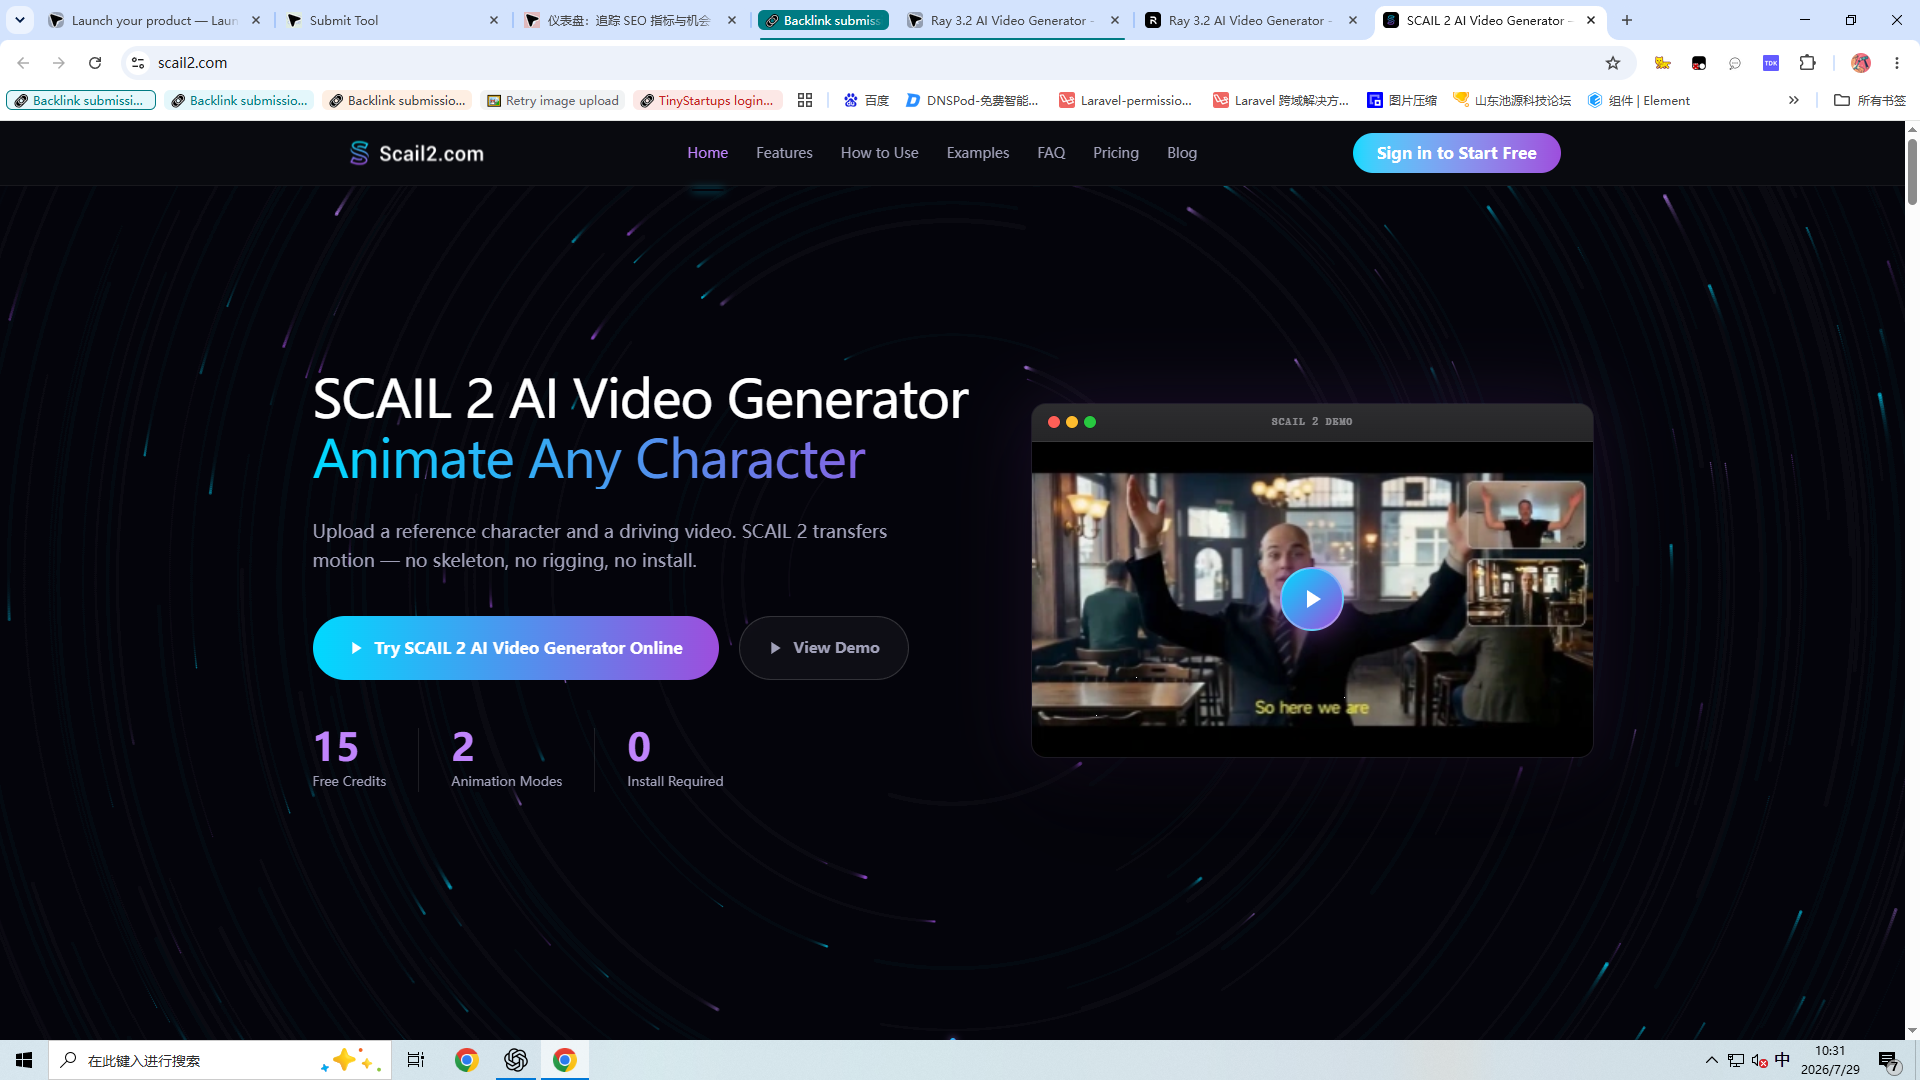Open the Retry image upload bookmark
1920x1080 pixels.
click(x=553, y=100)
